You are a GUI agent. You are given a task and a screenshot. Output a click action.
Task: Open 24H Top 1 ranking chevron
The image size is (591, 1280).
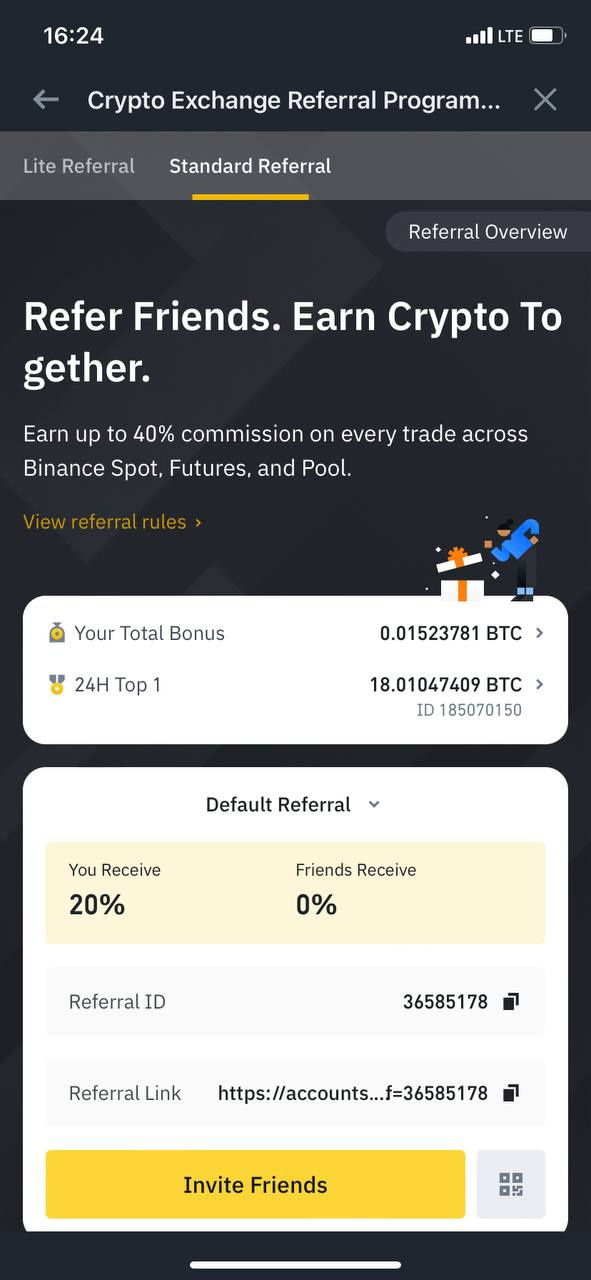[540, 685]
